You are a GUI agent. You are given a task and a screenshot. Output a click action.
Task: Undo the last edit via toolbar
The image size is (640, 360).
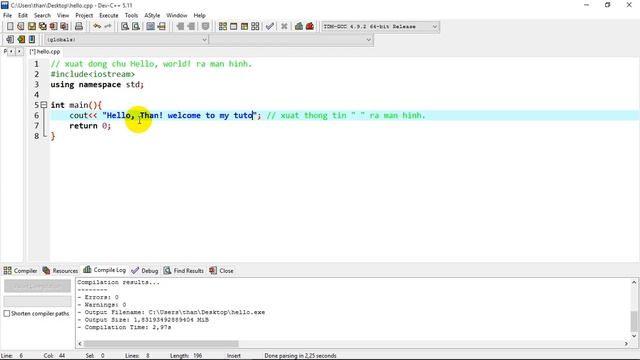pos(97,27)
